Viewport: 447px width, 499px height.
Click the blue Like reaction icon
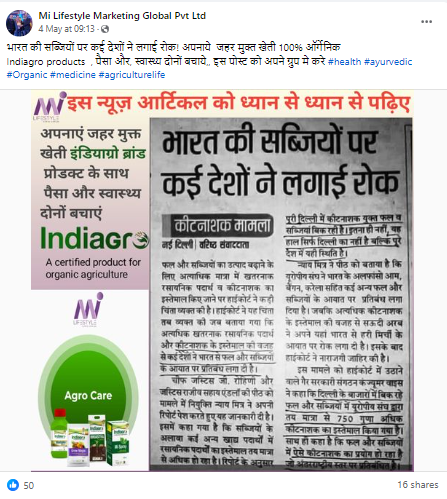13,485
